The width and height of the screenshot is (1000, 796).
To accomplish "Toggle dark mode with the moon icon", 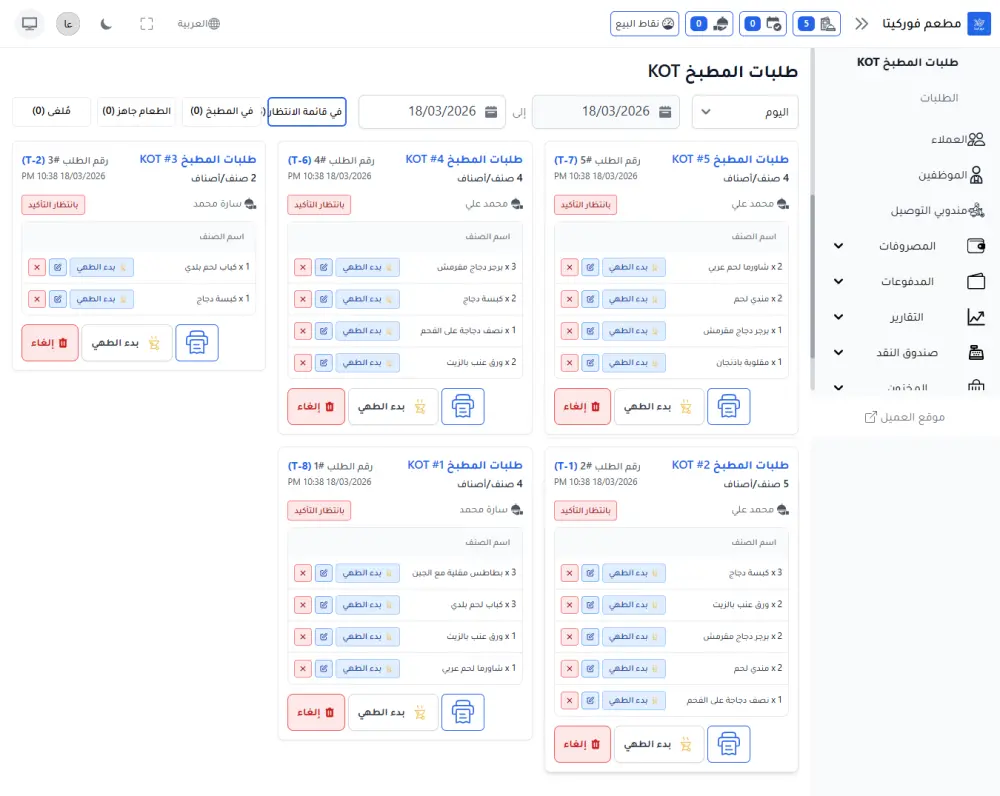I will coord(107,23).
